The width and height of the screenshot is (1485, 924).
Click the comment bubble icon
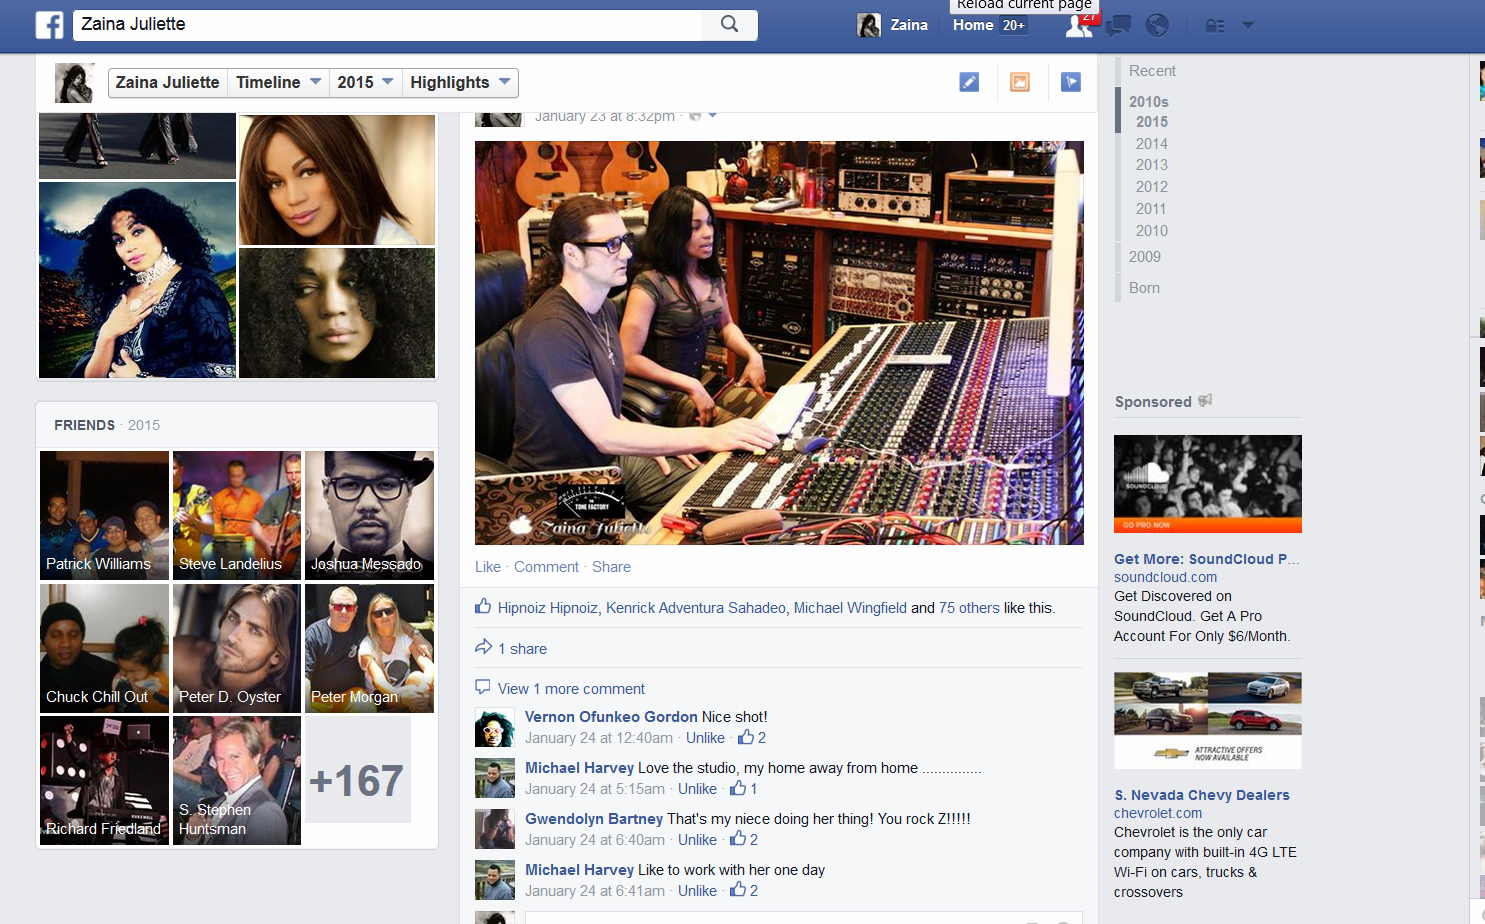click(x=482, y=687)
